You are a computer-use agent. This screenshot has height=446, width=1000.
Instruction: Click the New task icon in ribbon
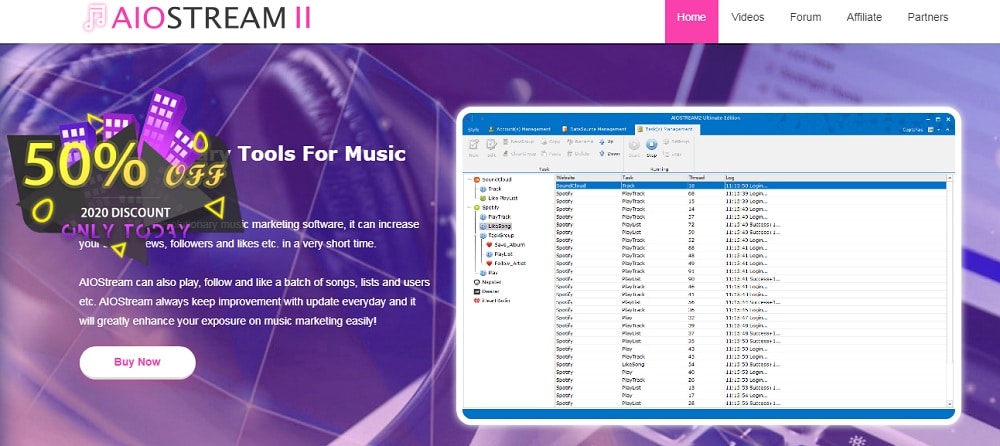point(474,147)
